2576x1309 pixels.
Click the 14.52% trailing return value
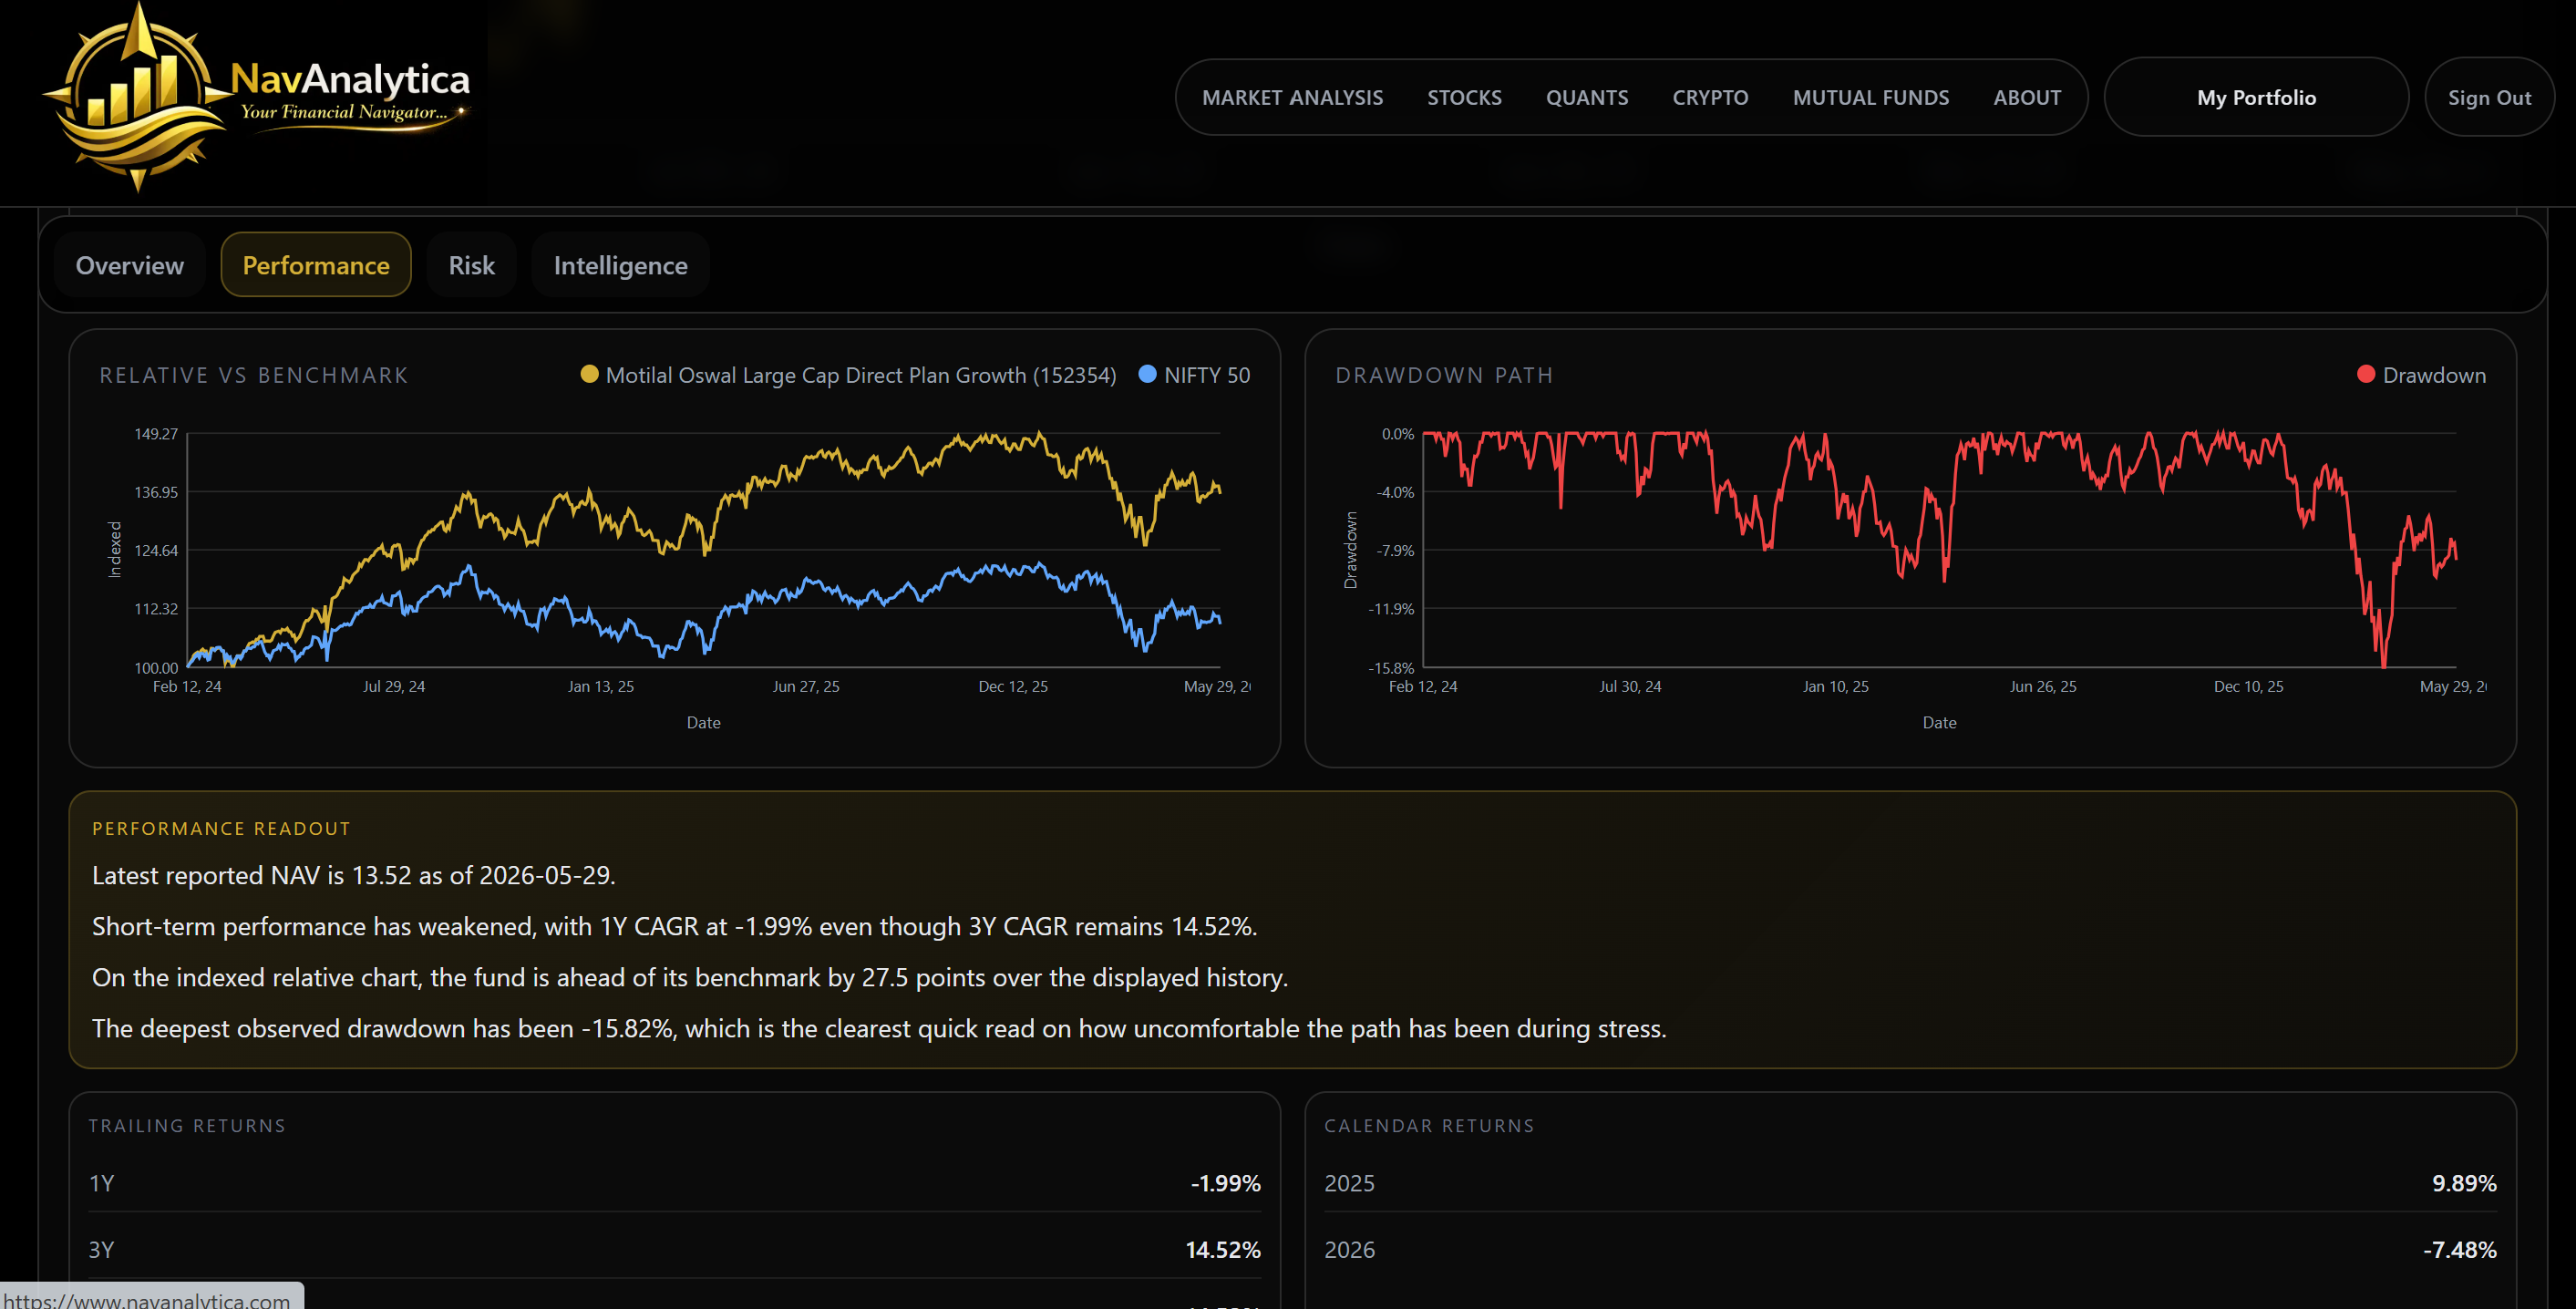click(1223, 1249)
